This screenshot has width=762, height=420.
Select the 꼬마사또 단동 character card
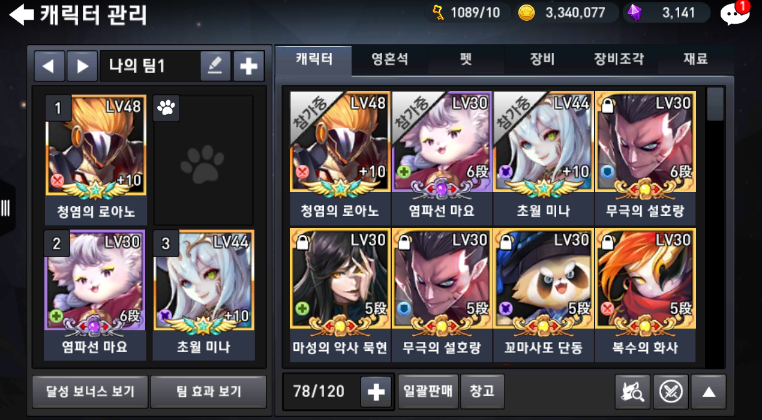[543, 295]
